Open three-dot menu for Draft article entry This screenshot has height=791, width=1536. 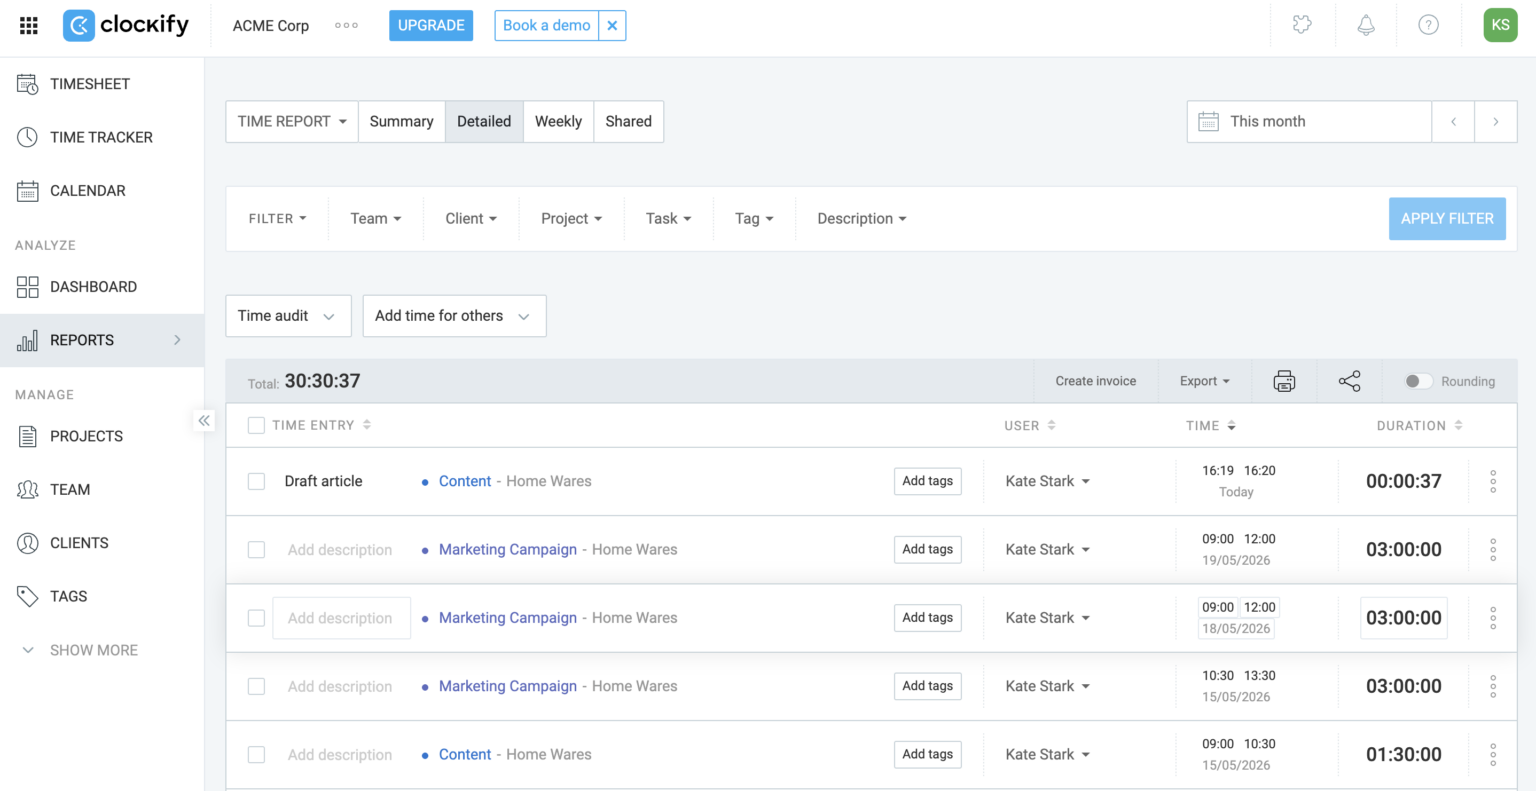1493,481
